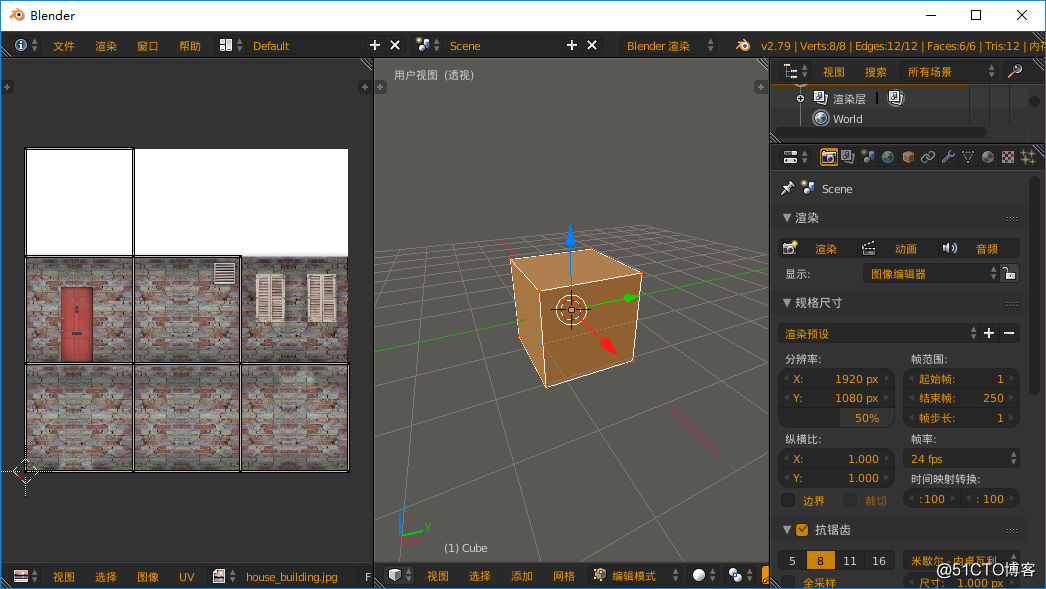The image size is (1046, 589).
Task: Click the scene browse icon
Action: (428, 45)
